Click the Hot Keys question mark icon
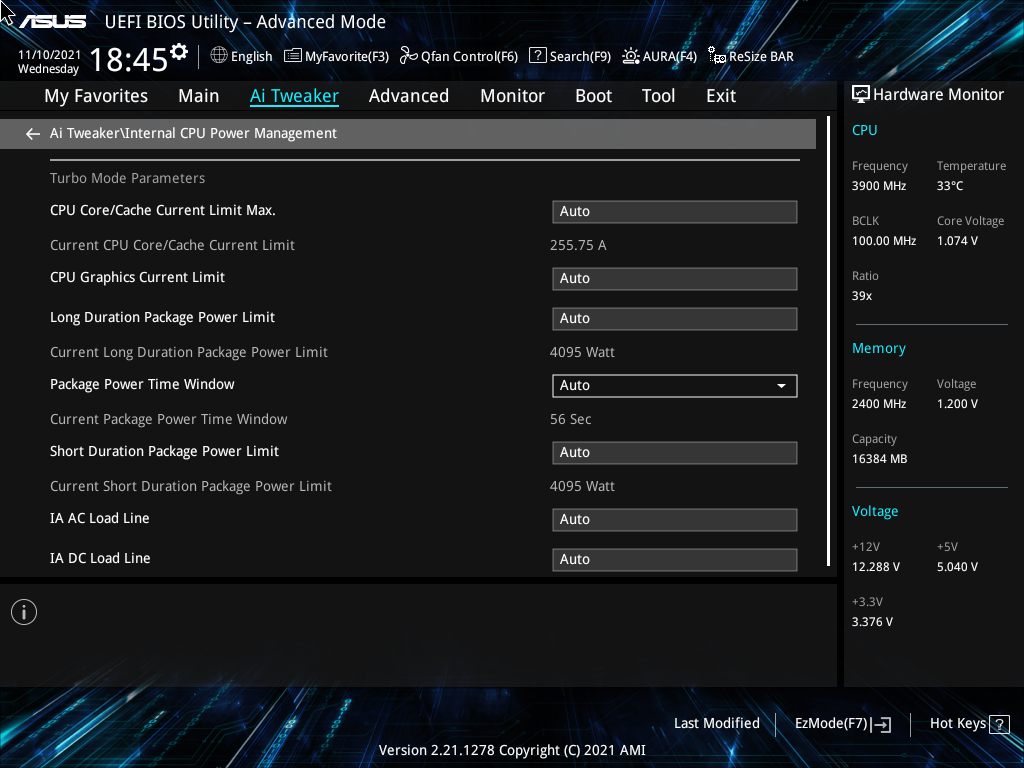The width and height of the screenshot is (1024, 768). pos(999,724)
